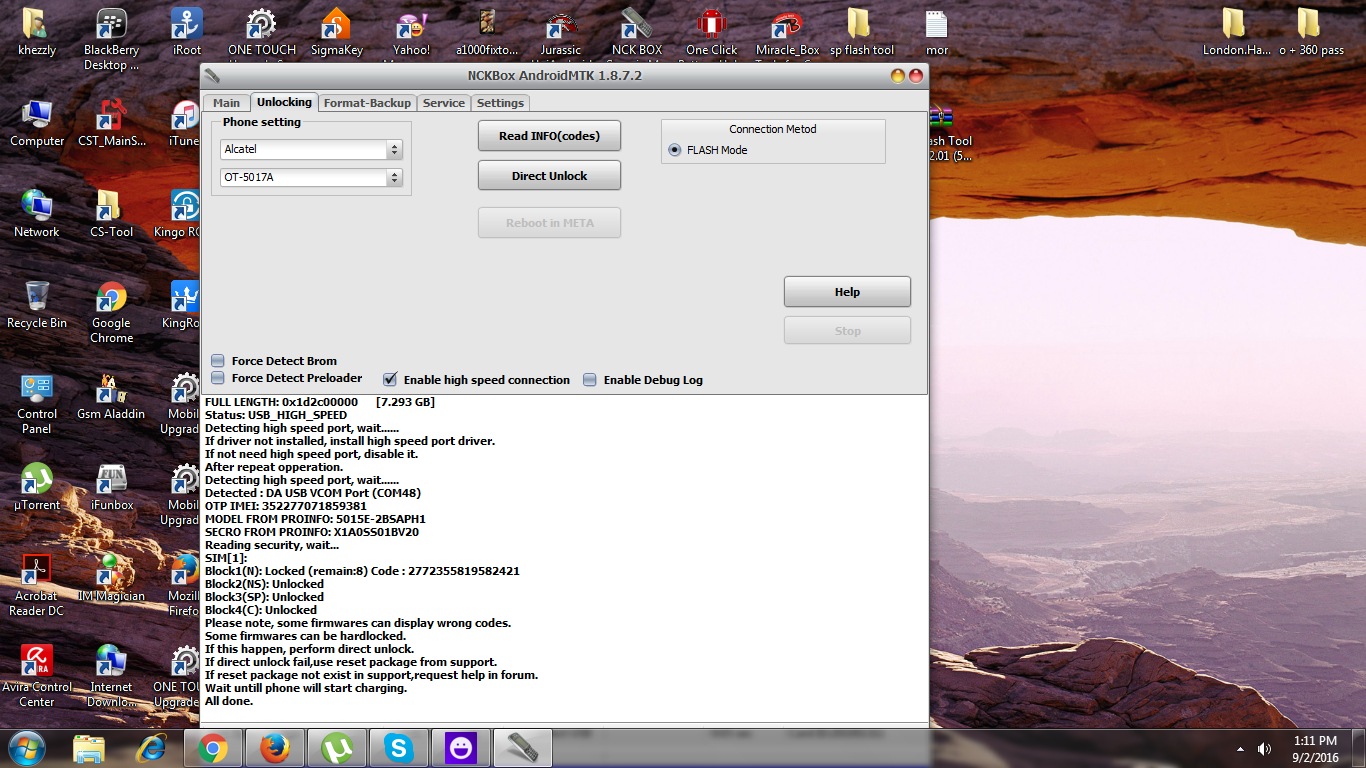Click the Read INFO(codes) button
Screen dimensions: 1366x768
549,136
